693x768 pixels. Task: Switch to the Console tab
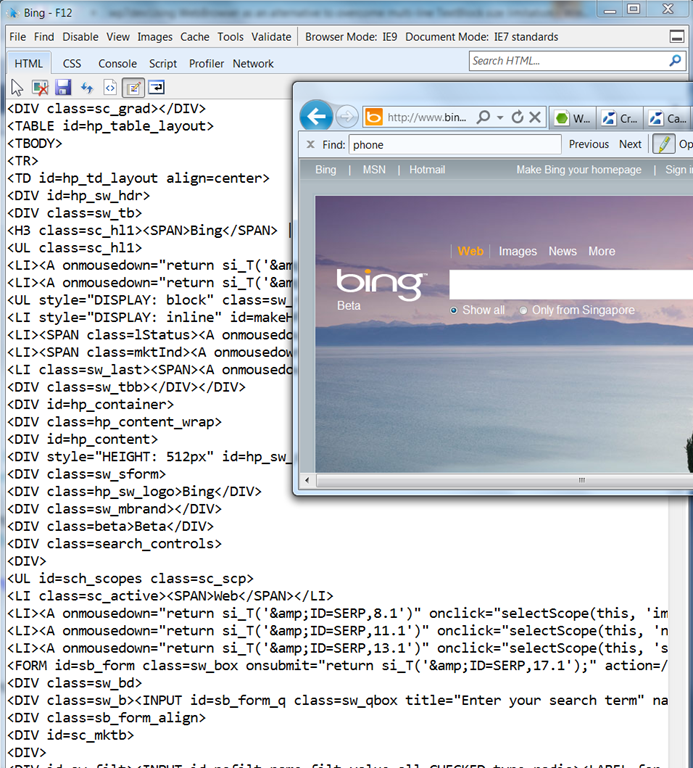point(117,63)
